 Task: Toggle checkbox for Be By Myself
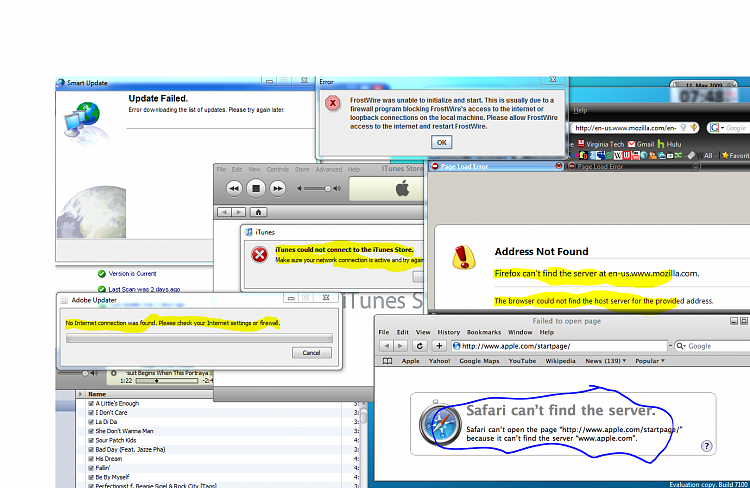[91, 477]
